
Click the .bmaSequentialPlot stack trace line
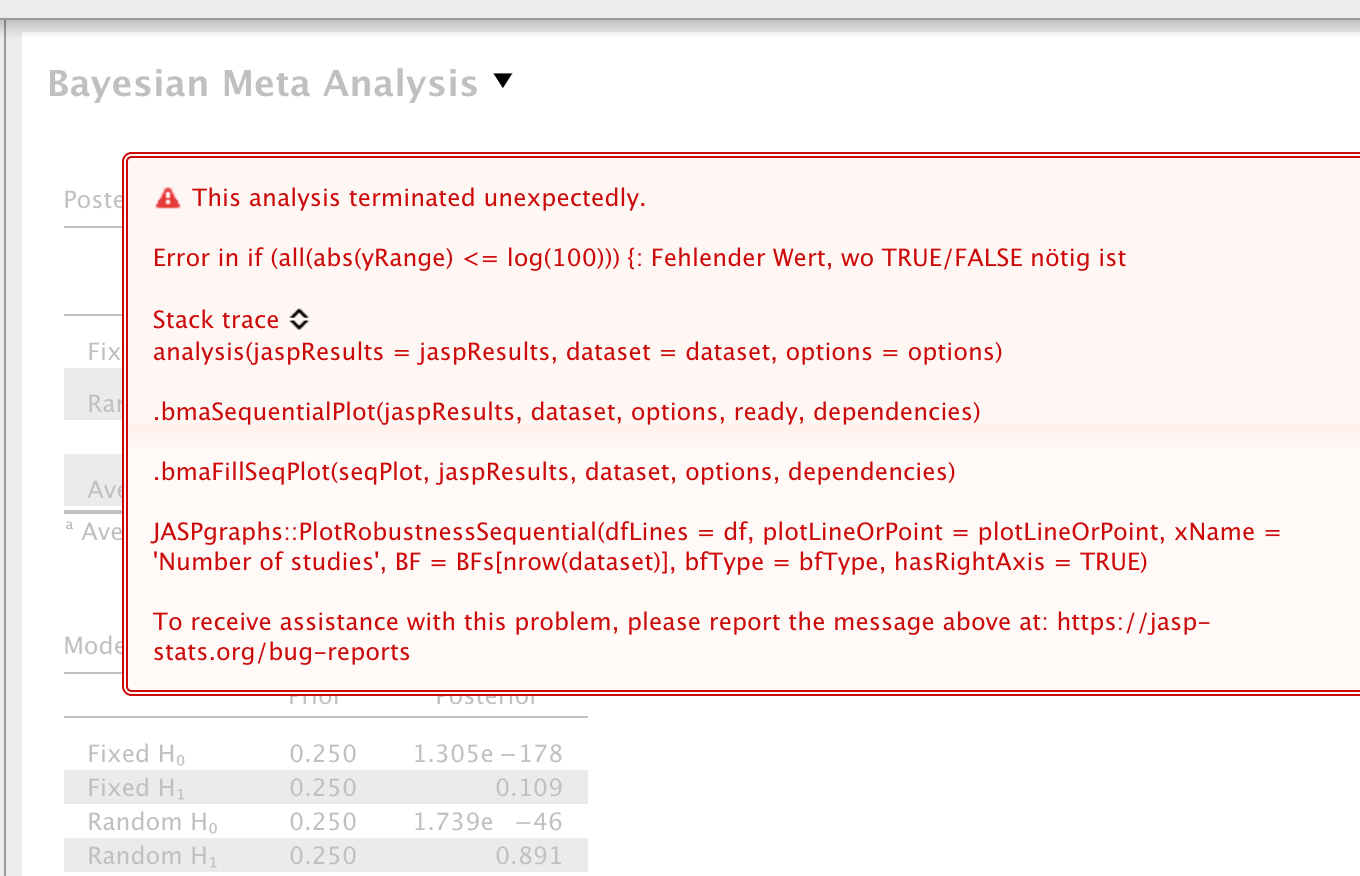click(565, 411)
